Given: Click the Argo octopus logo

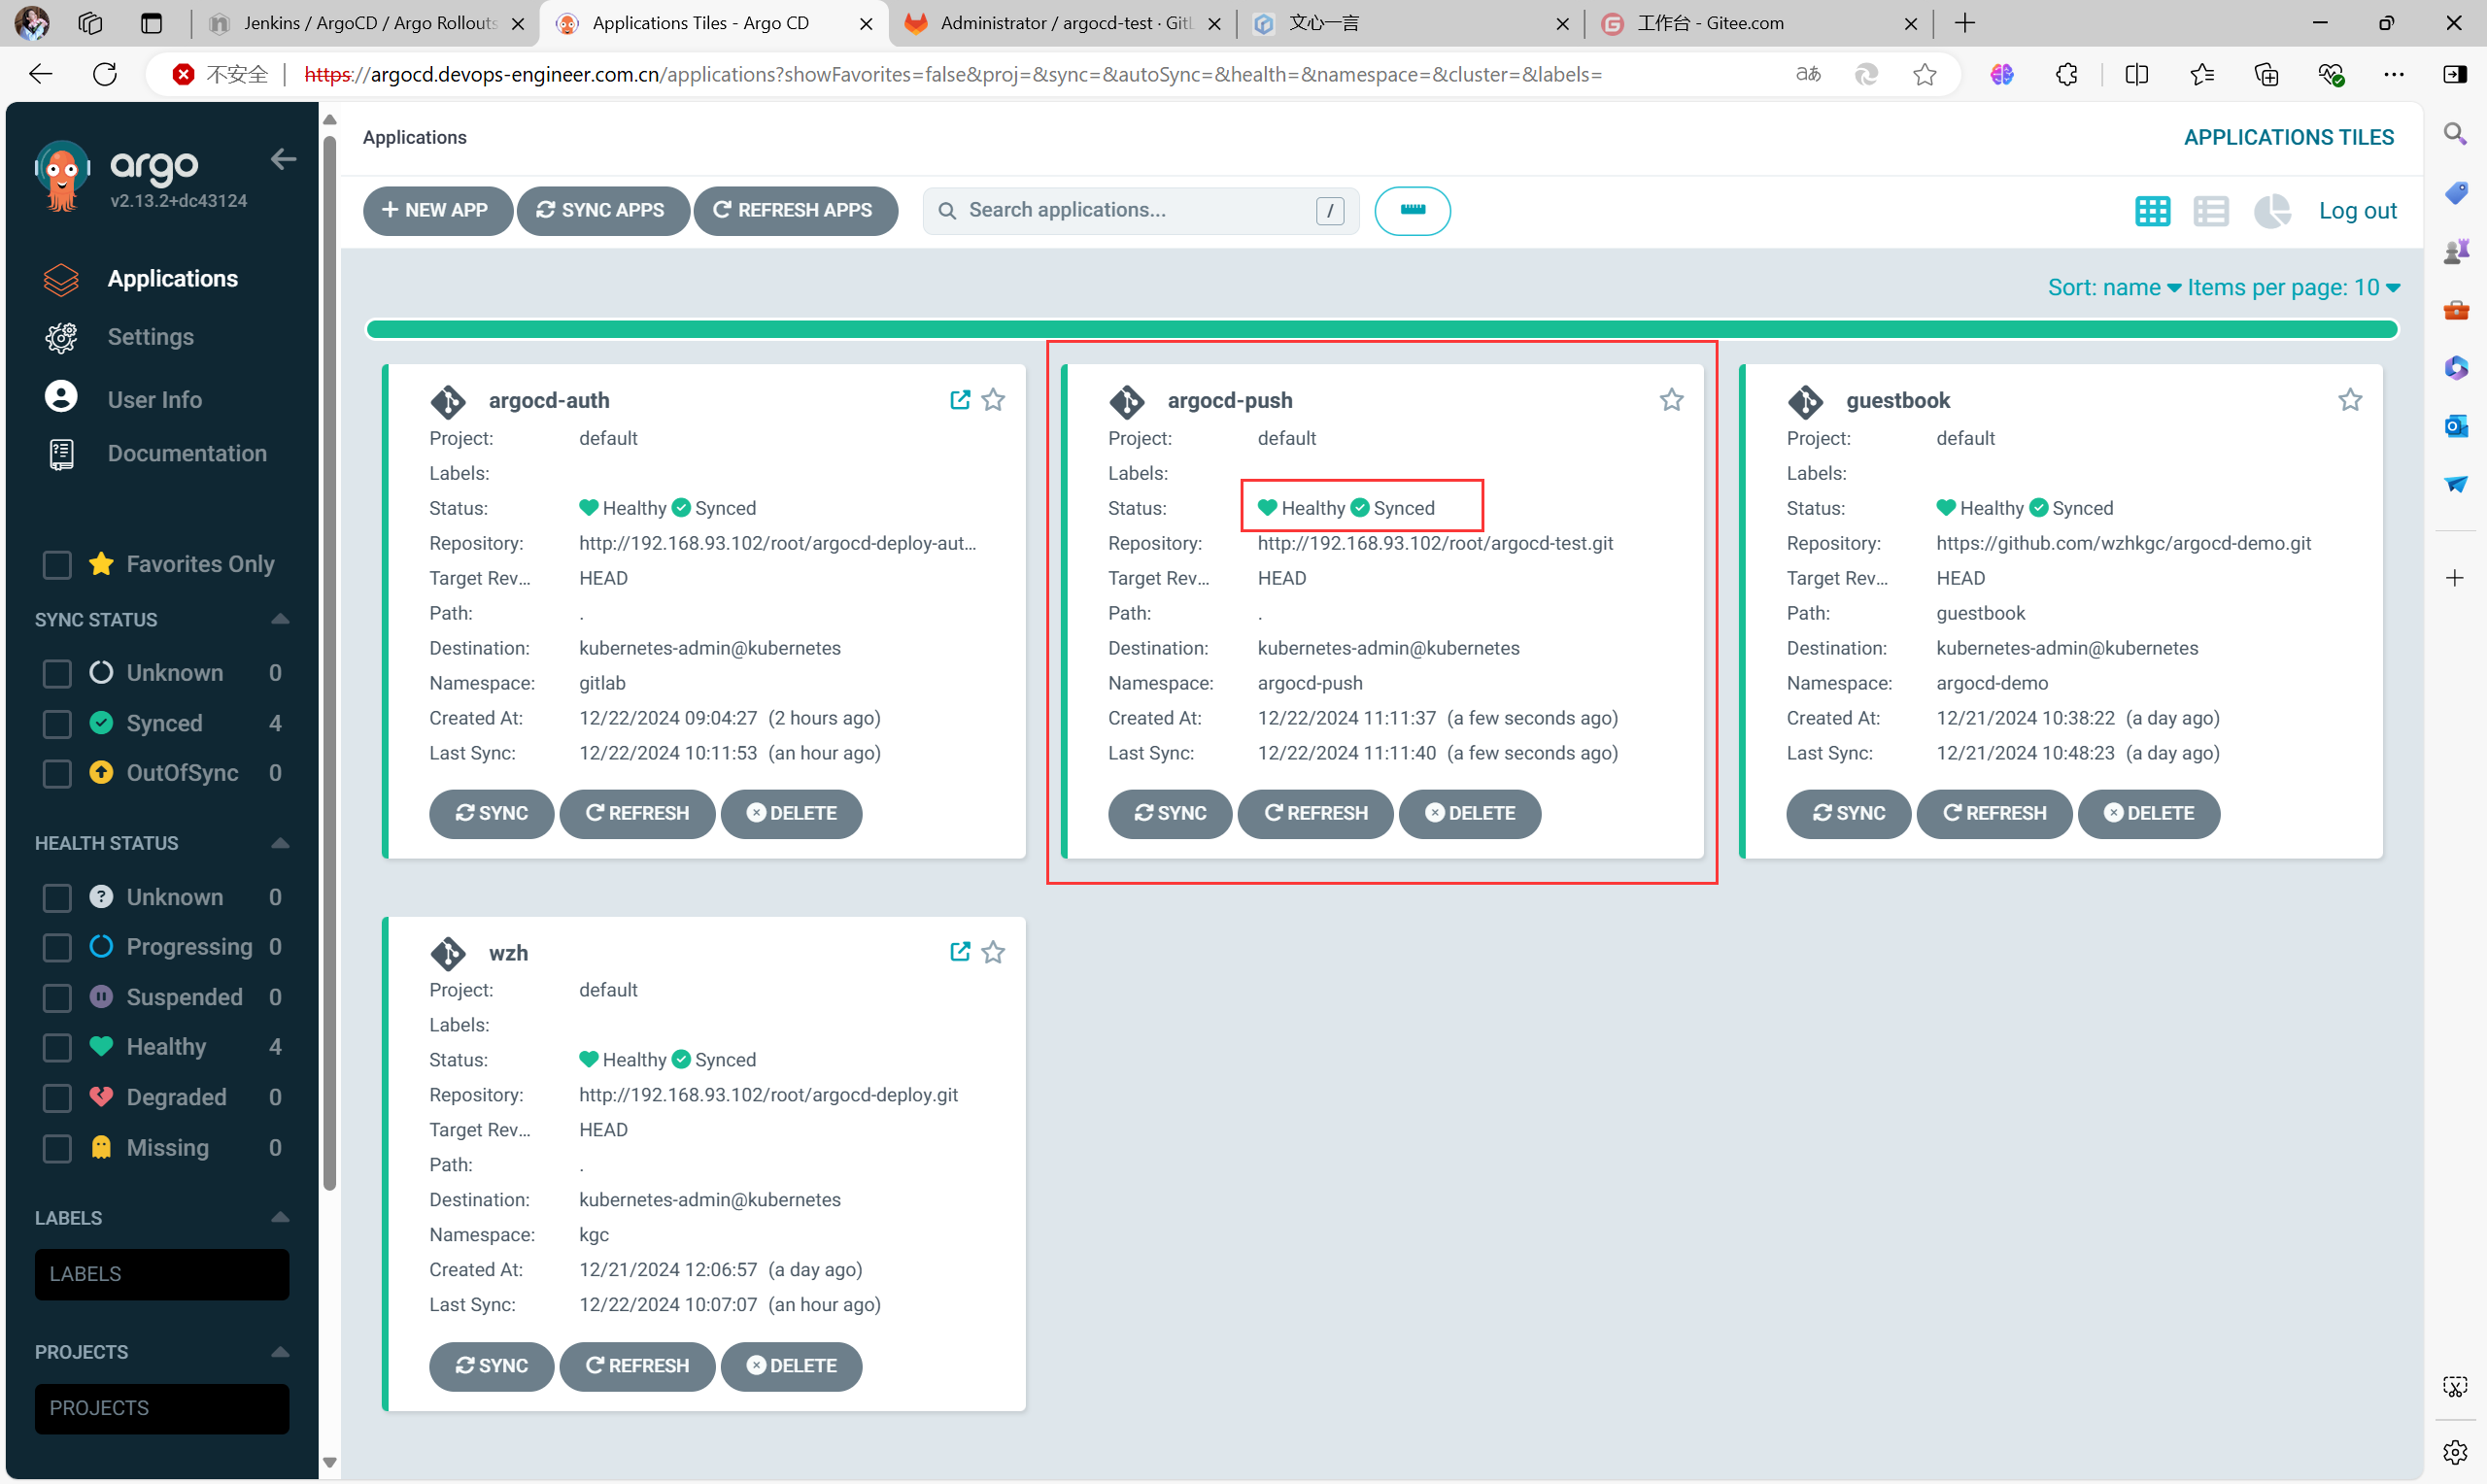Looking at the screenshot, I should (62, 176).
